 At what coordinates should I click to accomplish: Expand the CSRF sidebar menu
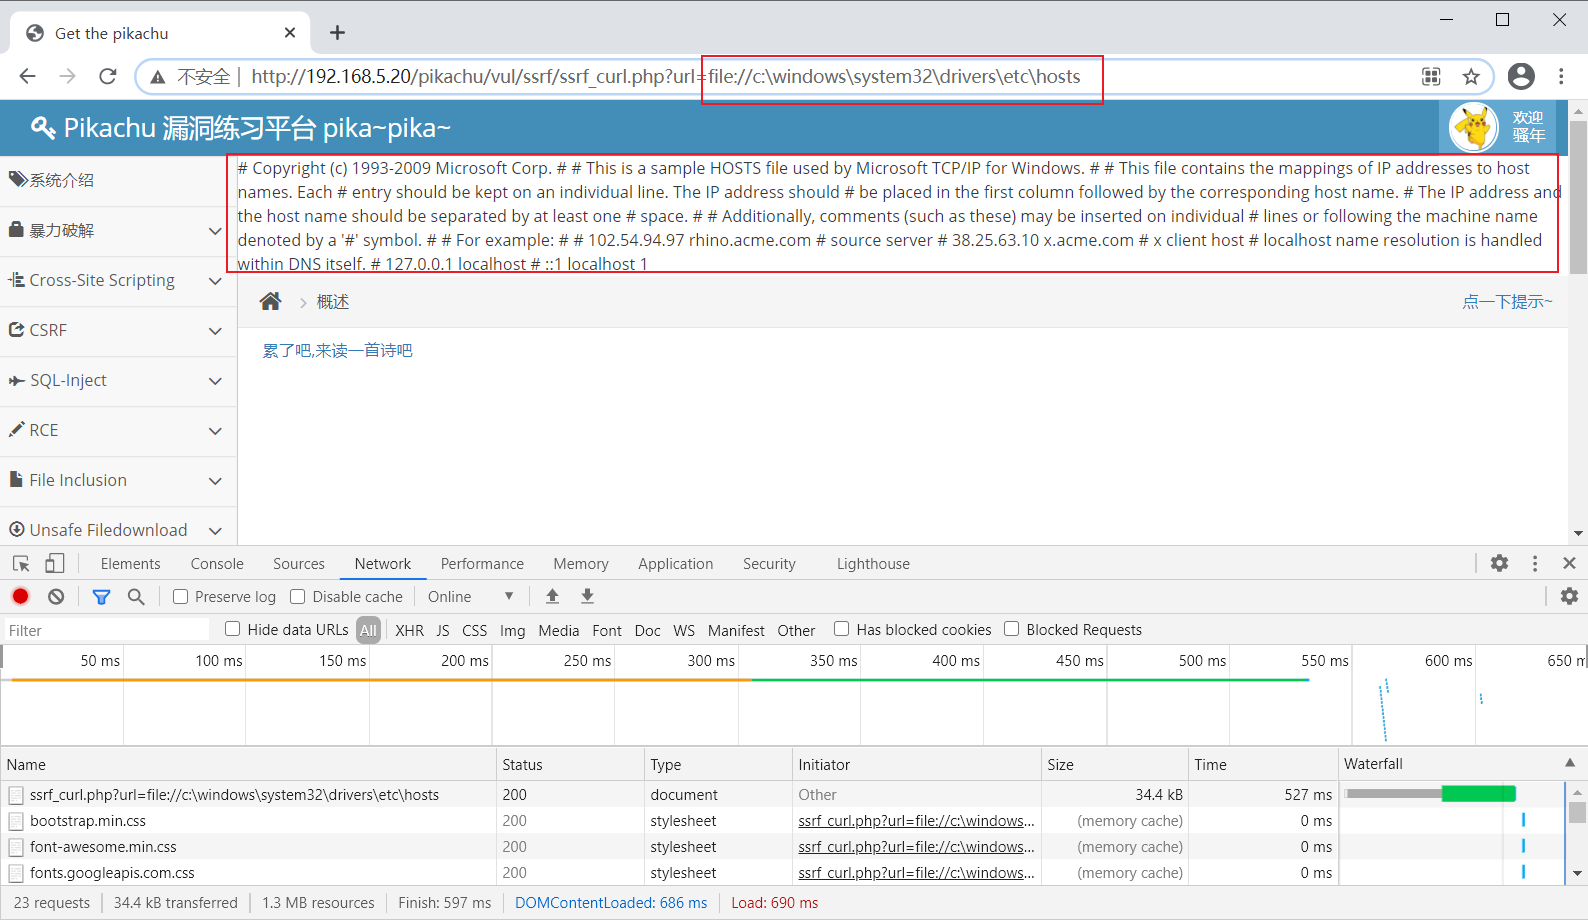point(118,331)
